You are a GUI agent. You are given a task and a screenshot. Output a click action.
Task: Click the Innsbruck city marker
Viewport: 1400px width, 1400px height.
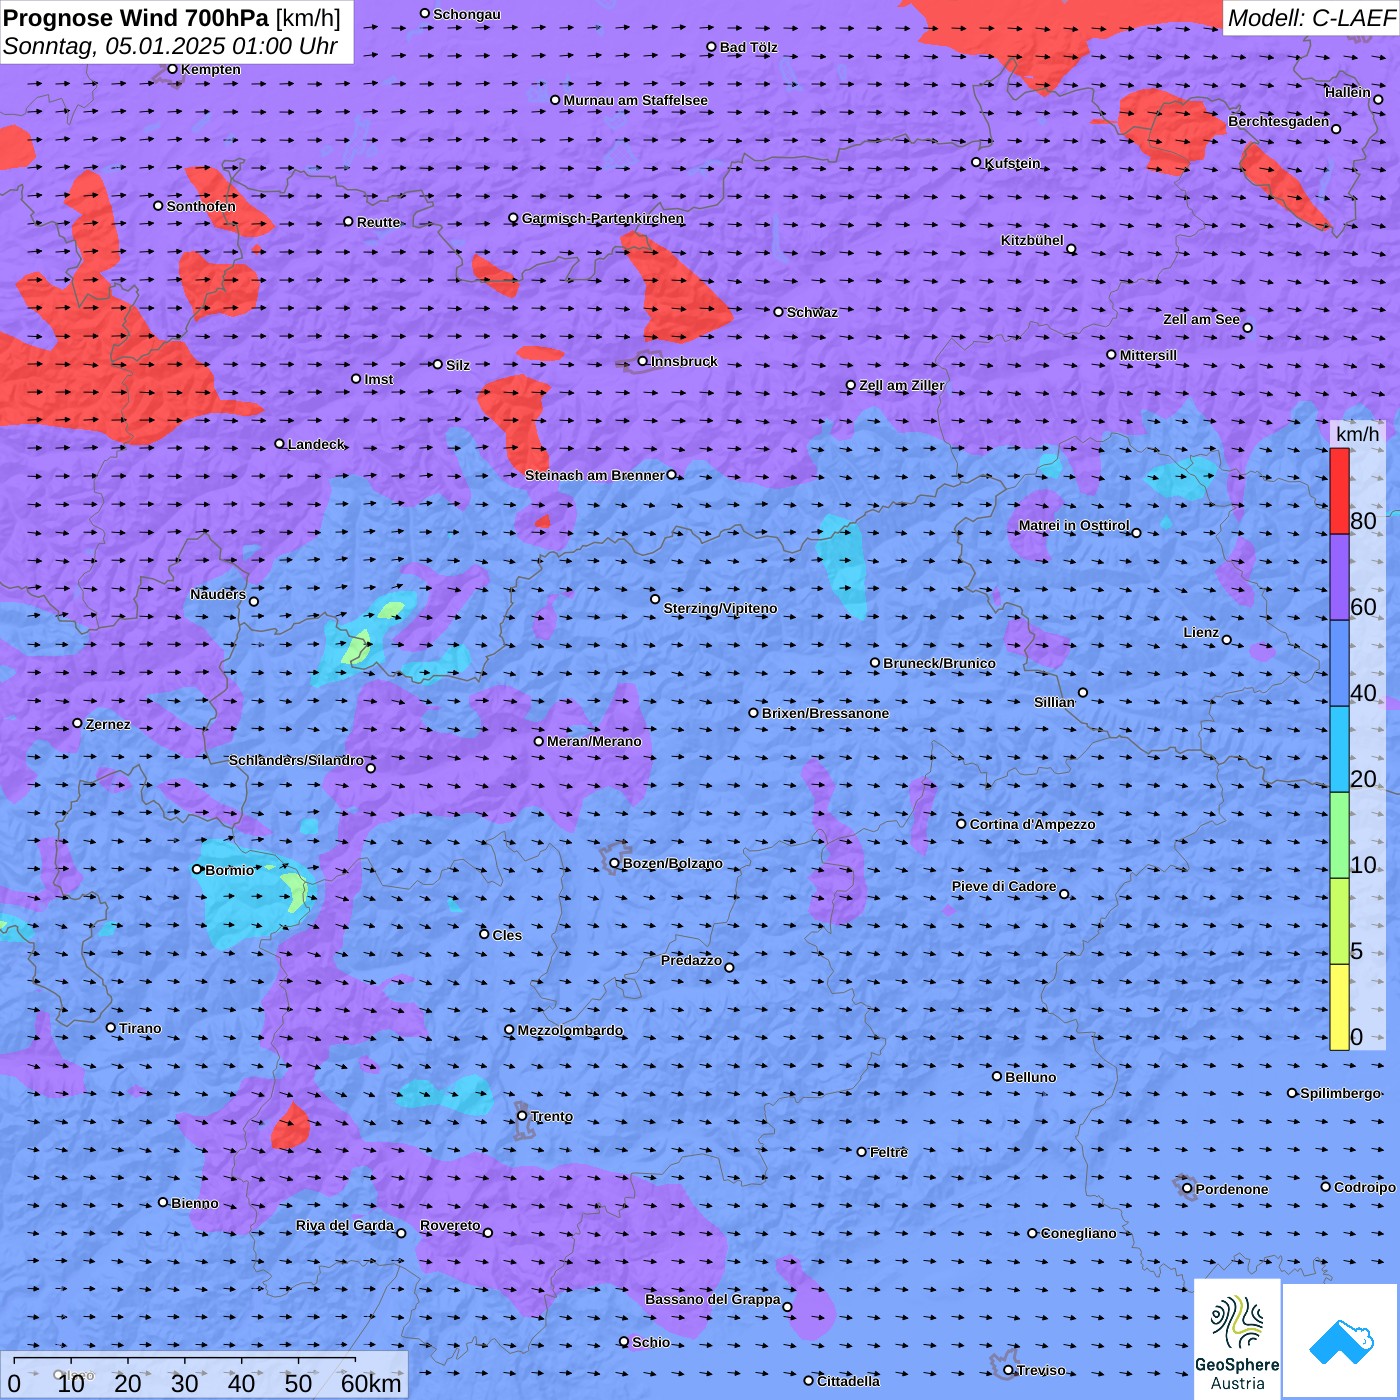(642, 361)
